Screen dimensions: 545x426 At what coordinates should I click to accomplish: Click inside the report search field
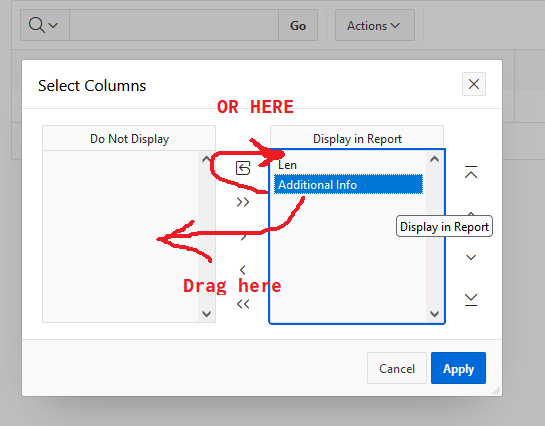pyautogui.click(x=174, y=25)
